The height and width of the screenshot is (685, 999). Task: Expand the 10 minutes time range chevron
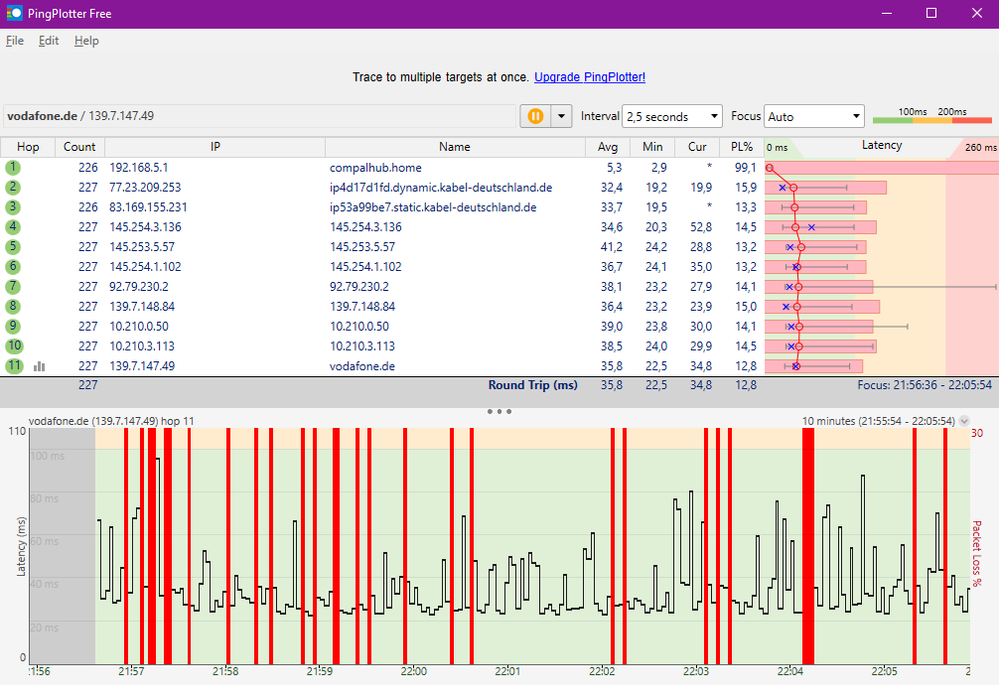pos(964,421)
